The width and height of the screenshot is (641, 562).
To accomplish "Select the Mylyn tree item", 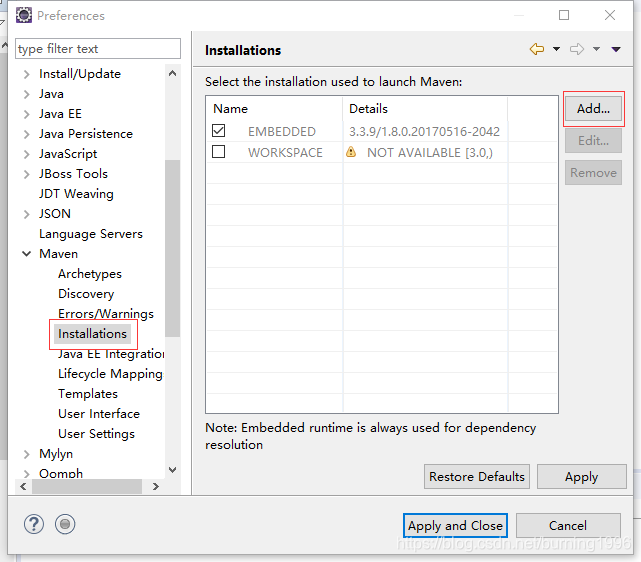I will pos(56,454).
